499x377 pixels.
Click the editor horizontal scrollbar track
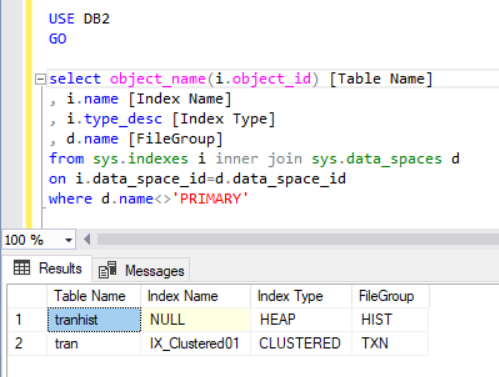coord(298,239)
